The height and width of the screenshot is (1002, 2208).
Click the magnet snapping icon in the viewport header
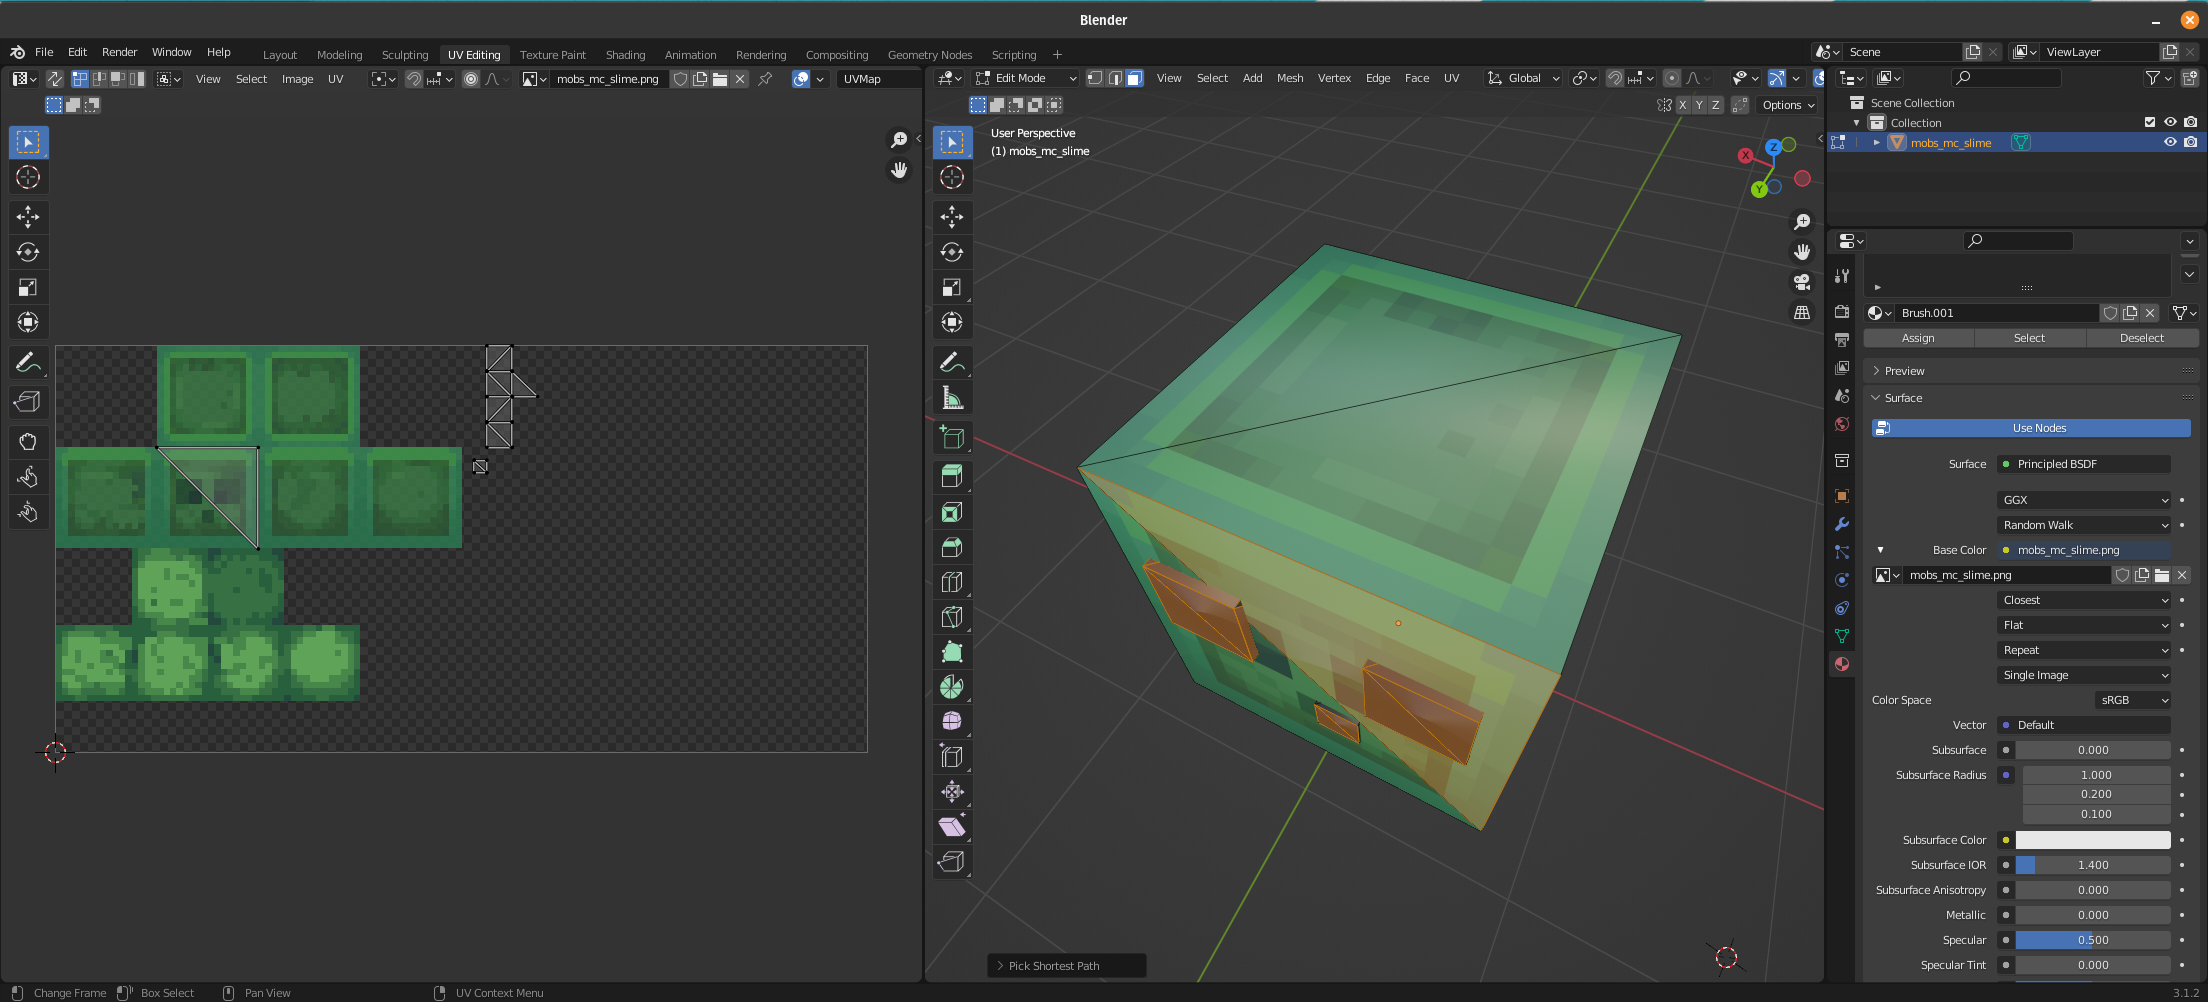(x=1614, y=78)
